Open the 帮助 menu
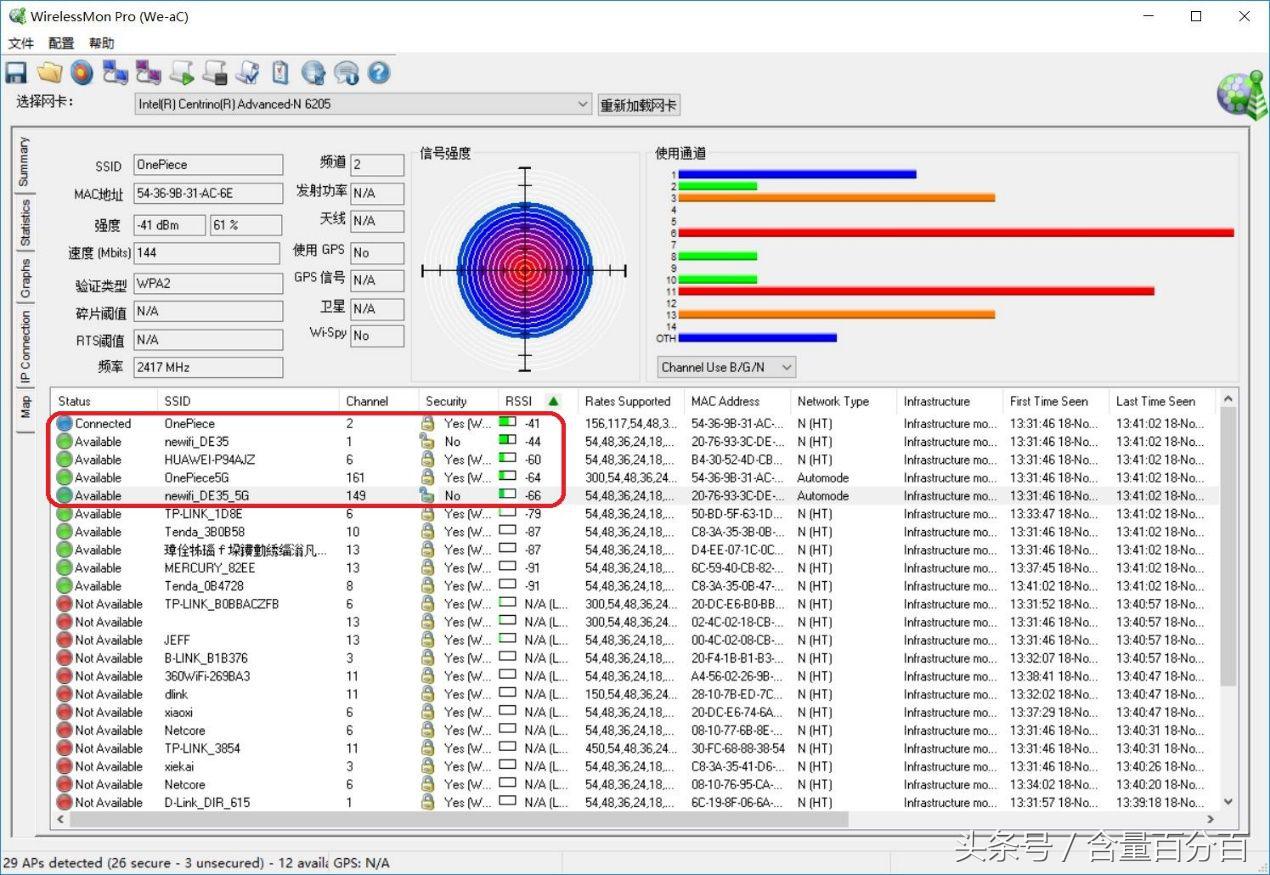Viewport: 1270px width, 875px height. (101, 43)
